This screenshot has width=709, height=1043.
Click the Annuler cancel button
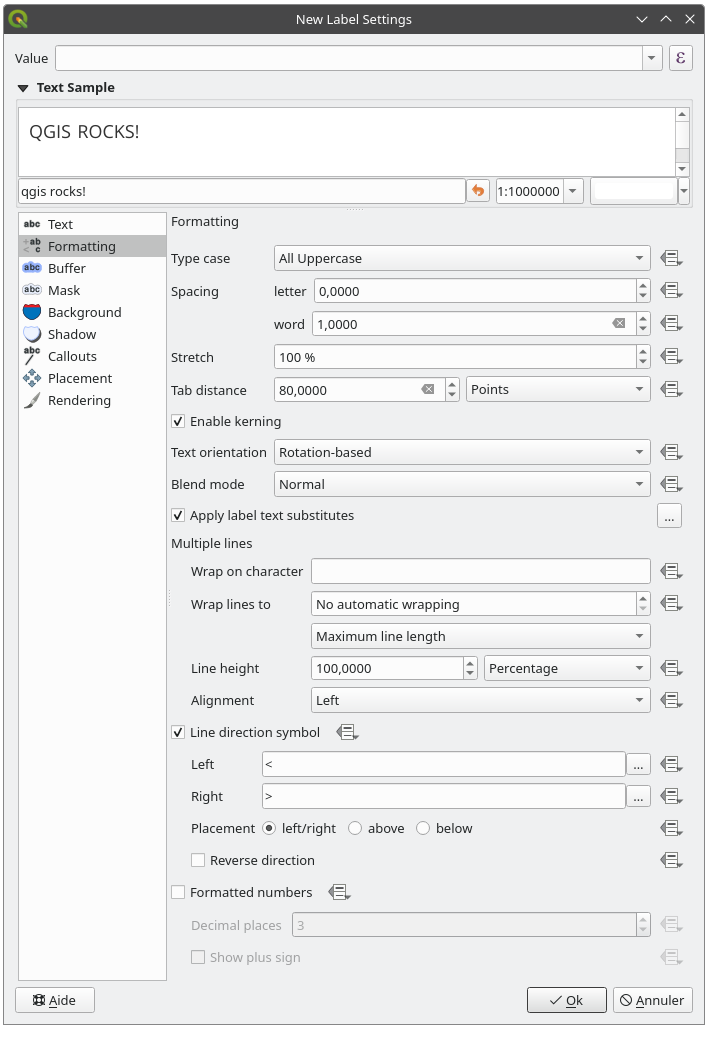pos(652,1000)
